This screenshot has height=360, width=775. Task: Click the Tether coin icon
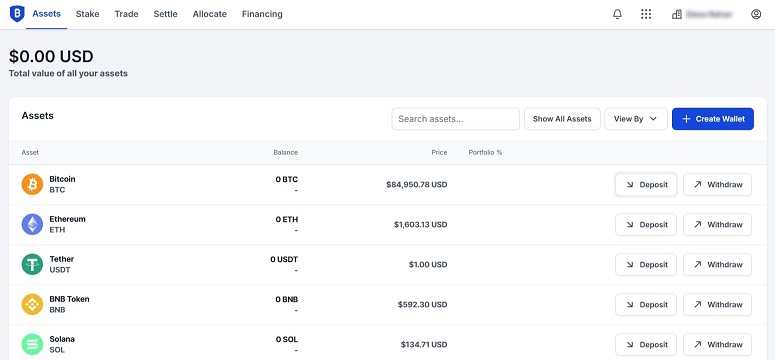[x=32, y=265]
